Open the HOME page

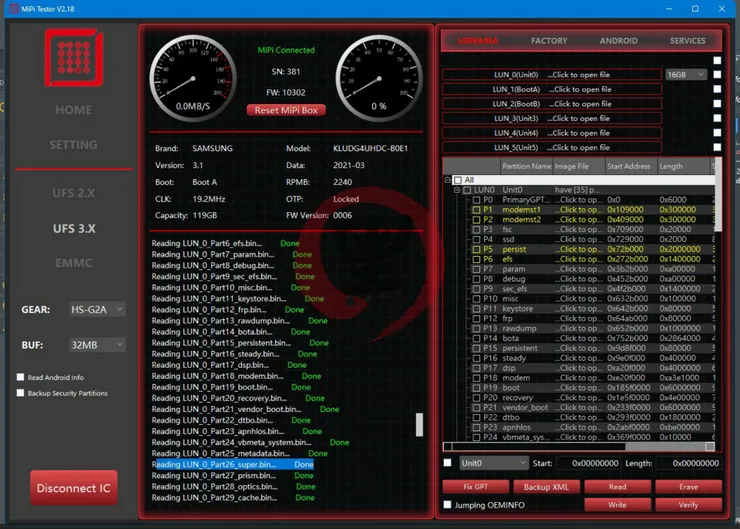[x=73, y=110]
